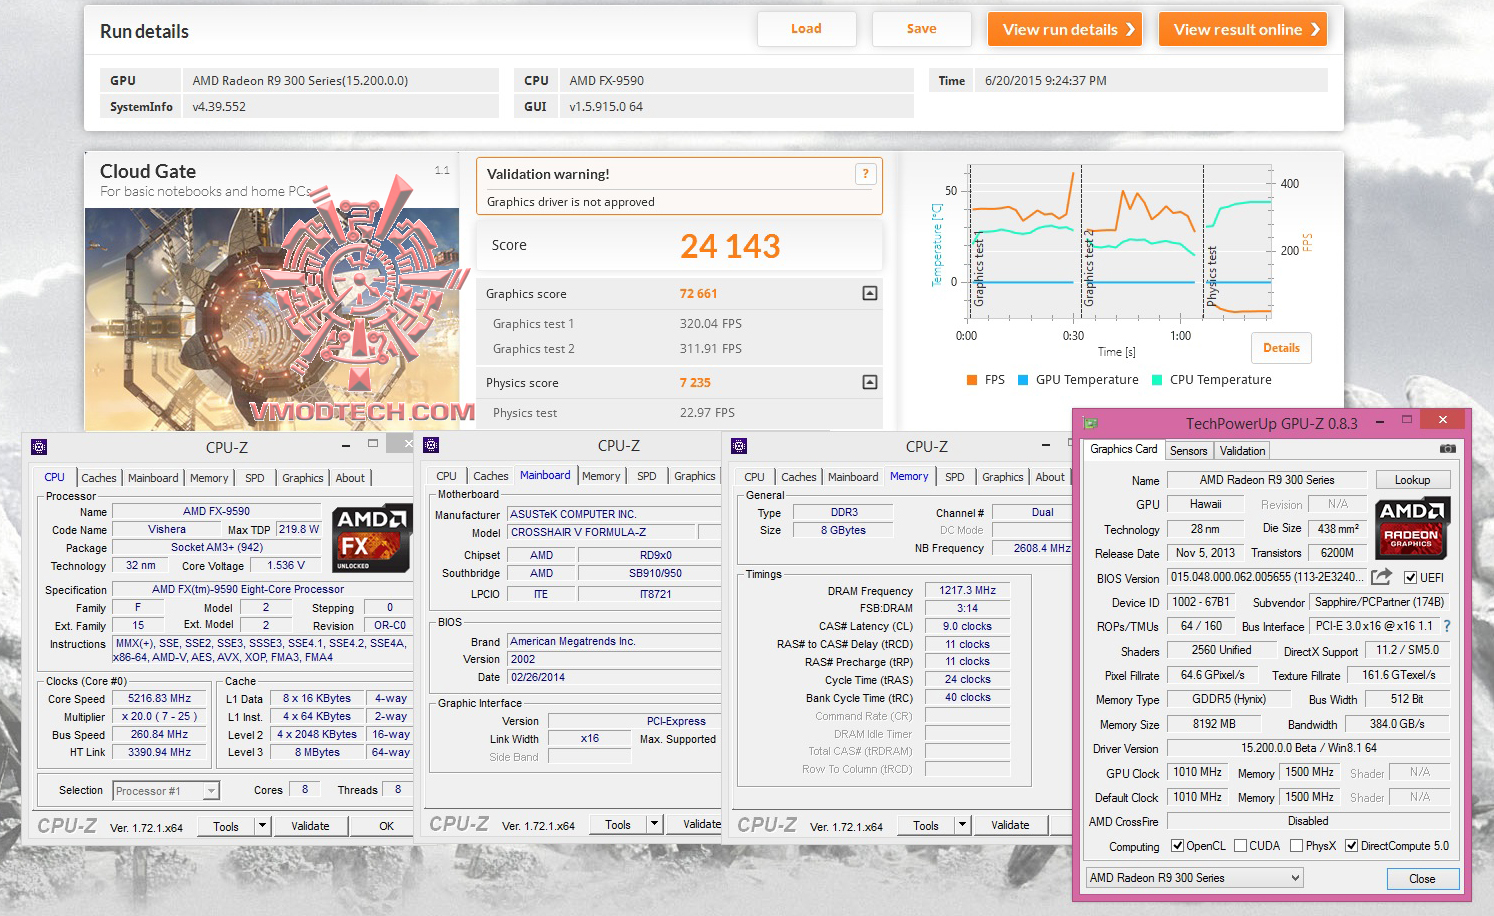Viewport: 1494px width, 916px height.
Task: Toggle the UEFI checkbox in GPU-Z
Action: [1410, 578]
